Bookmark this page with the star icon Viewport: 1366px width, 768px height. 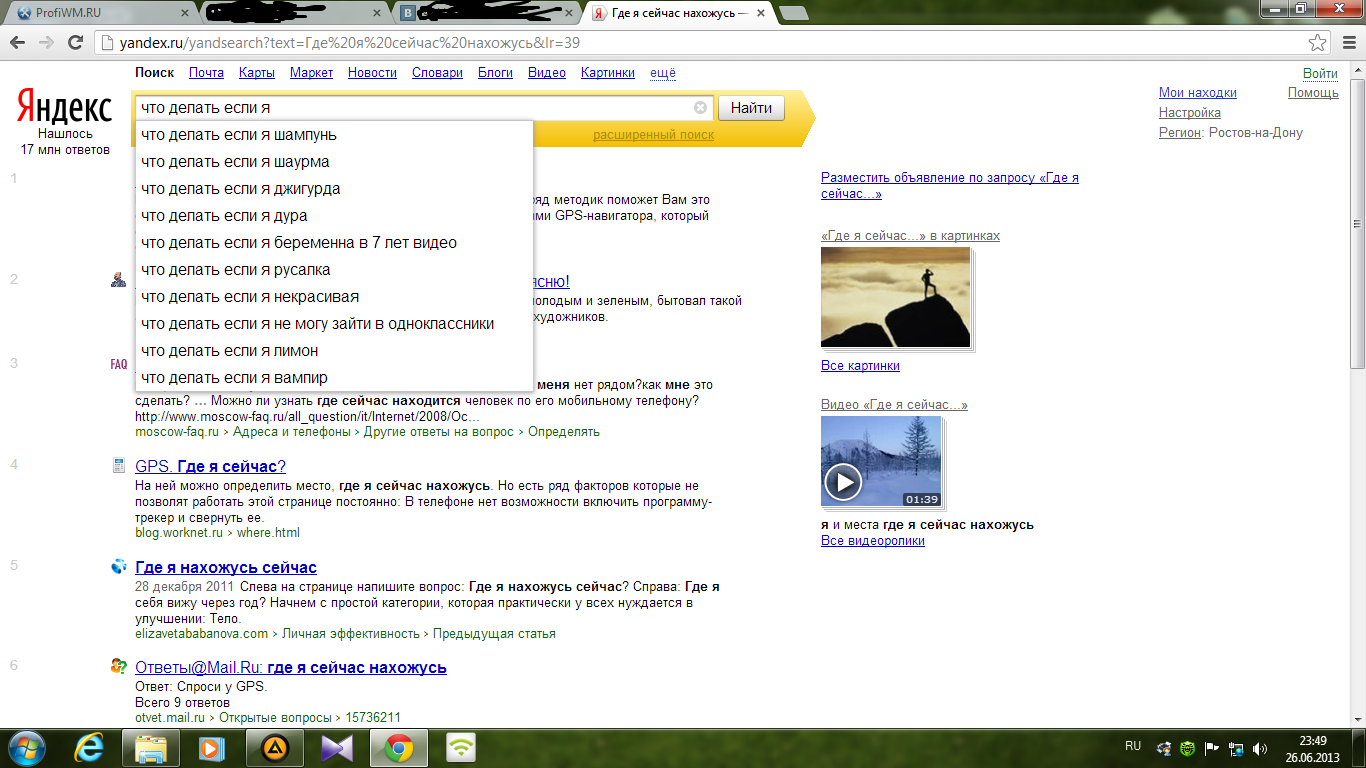[x=1317, y=43]
